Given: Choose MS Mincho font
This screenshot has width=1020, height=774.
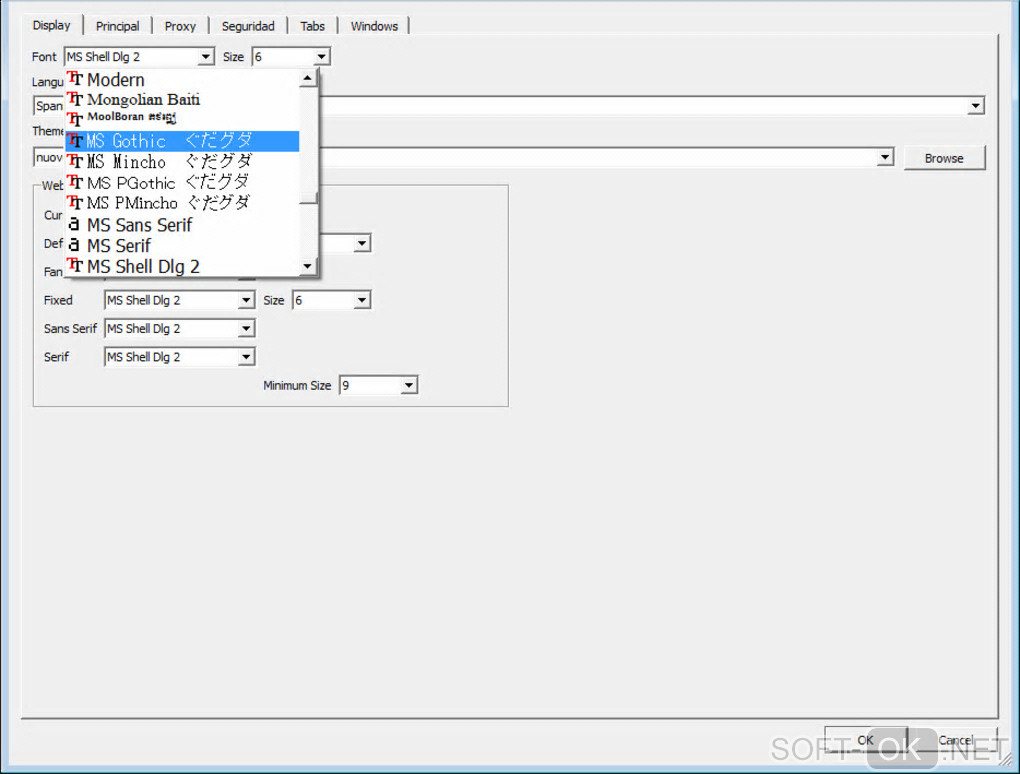Looking at the screenshot, I should pos(182,161).
